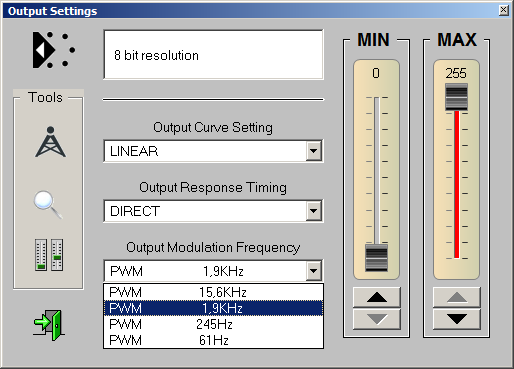Expand the Output Response Timing DIRECT dropdown
The width and height of the screenshot is (514, 369).
click(x=313, y=211)
